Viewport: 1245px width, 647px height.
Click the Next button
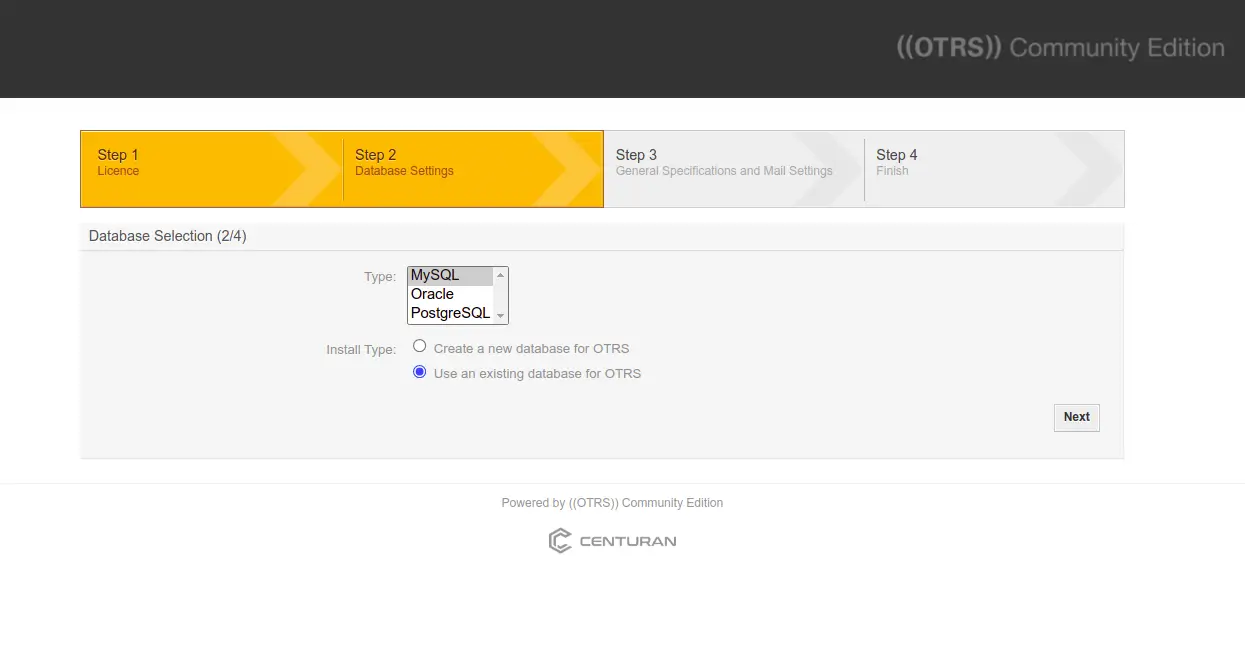tap(1077, 417)
